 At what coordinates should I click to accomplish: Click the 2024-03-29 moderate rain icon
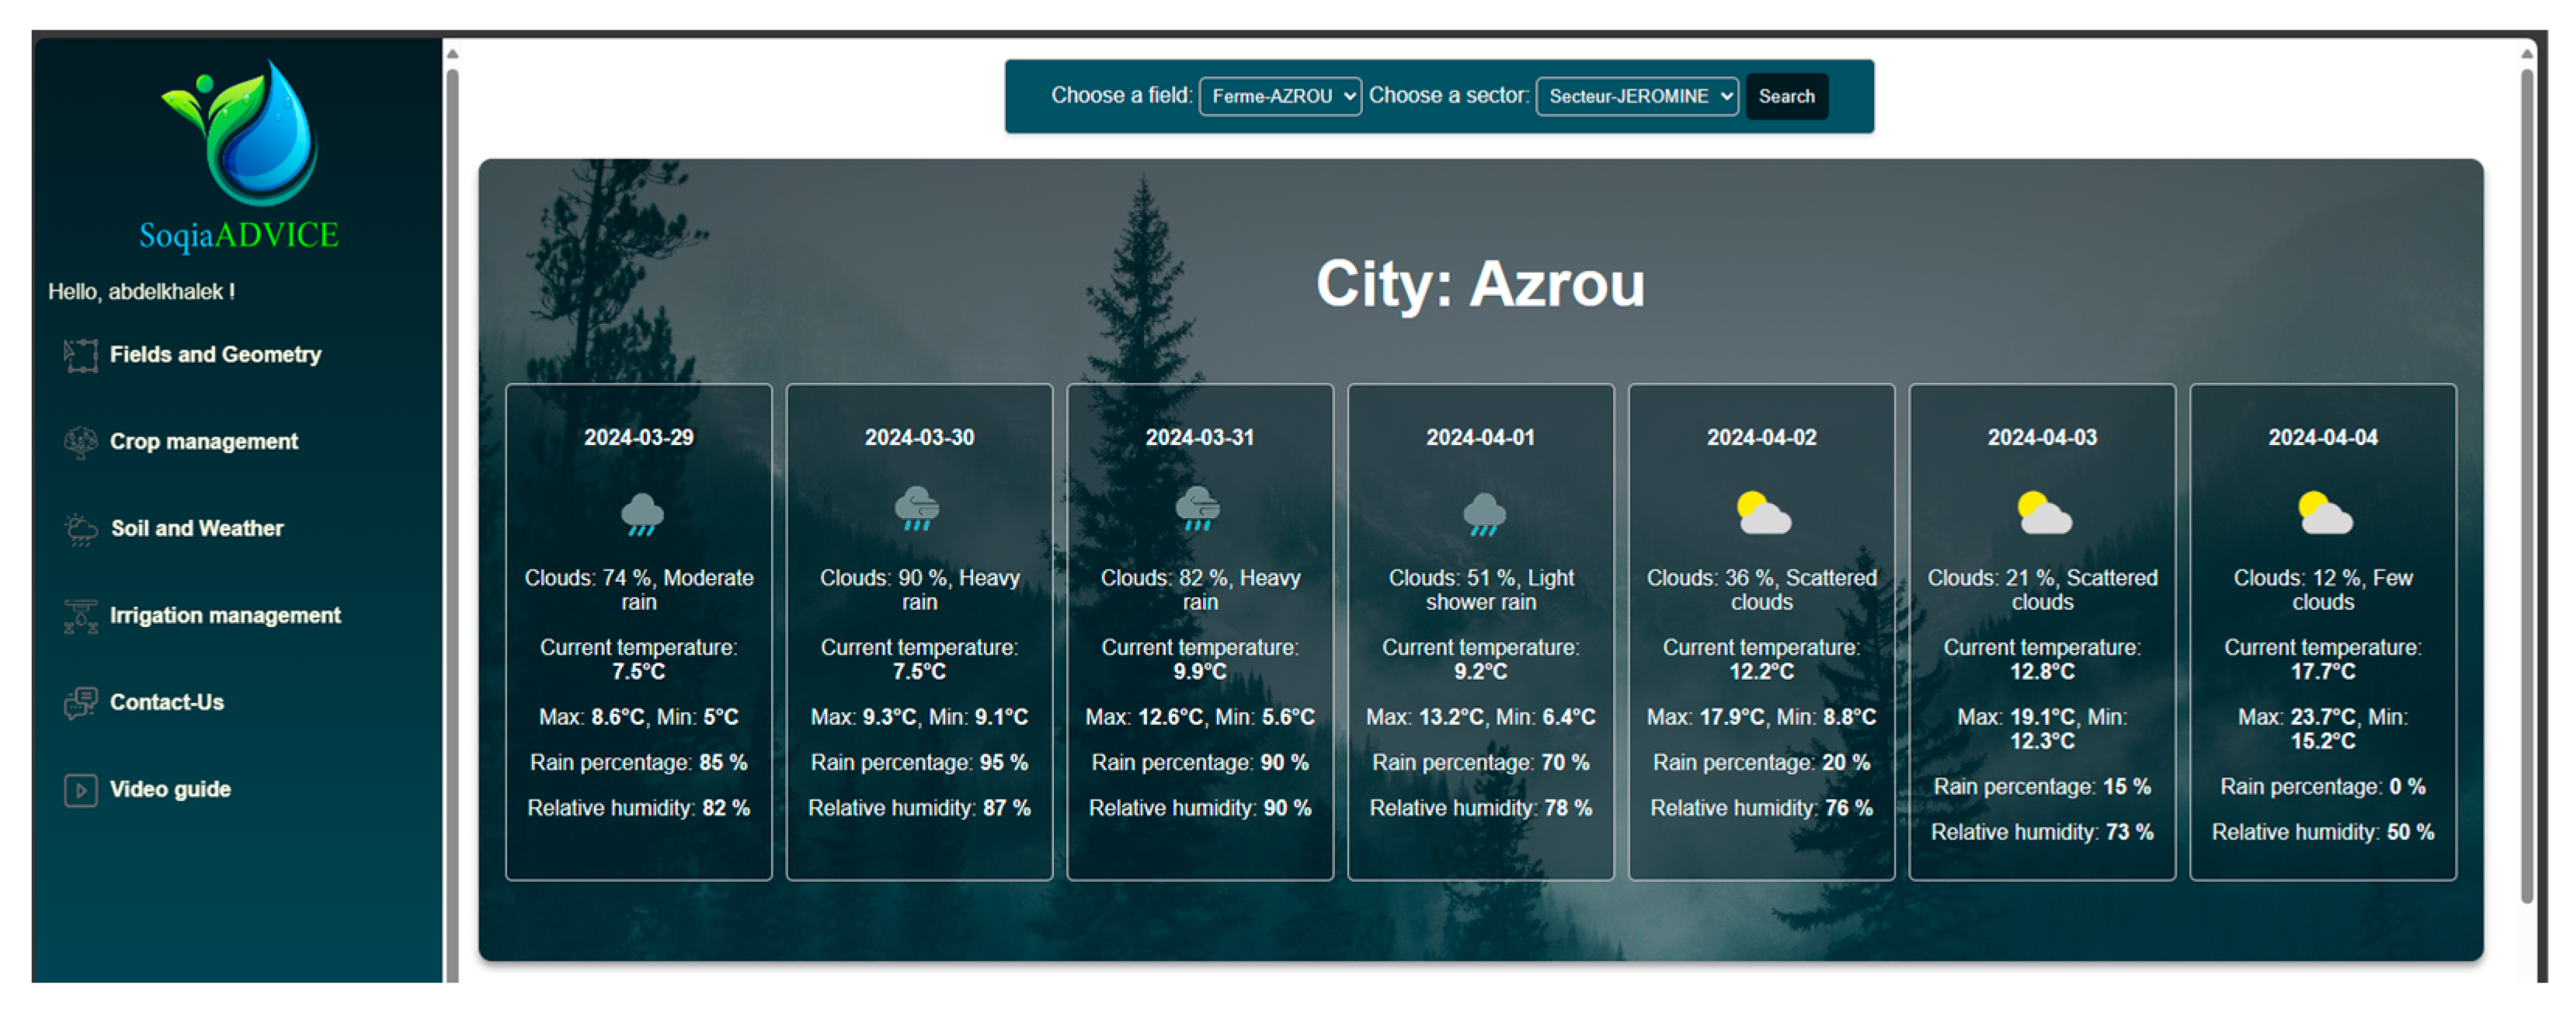(x=641, y=514)
